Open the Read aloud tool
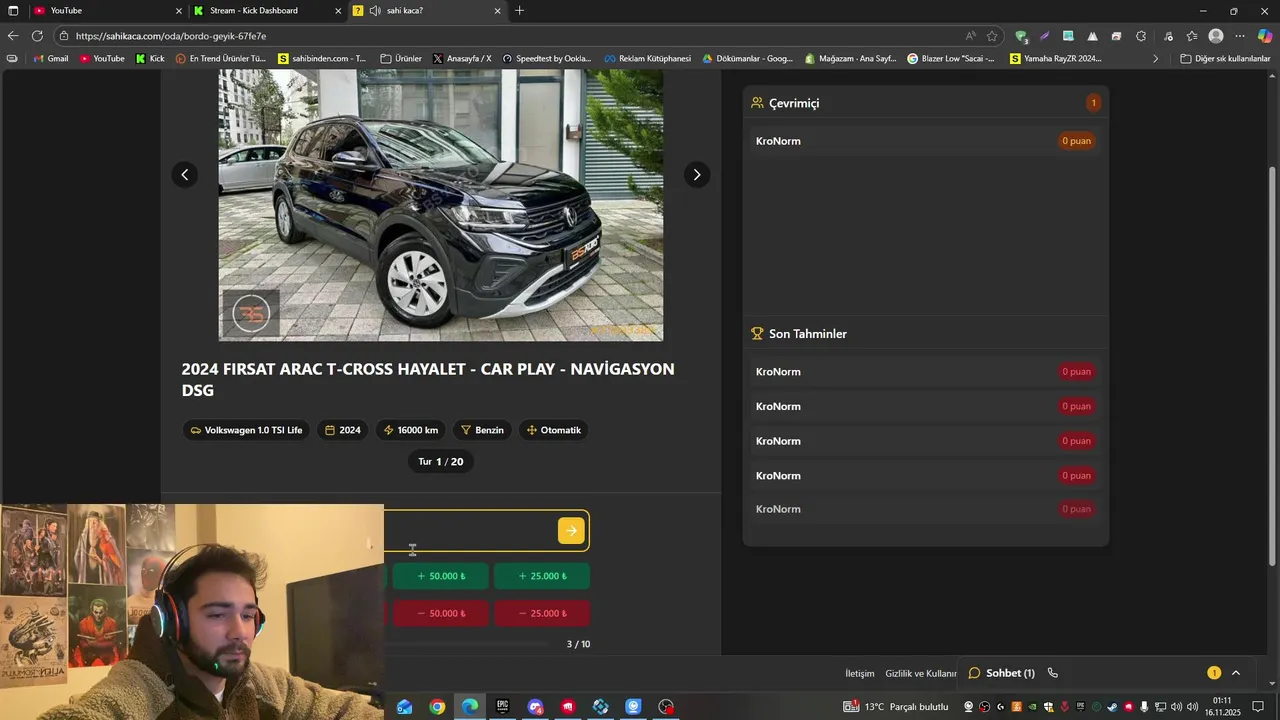This screenshot has width=1280, height=720. pos(970,36)
